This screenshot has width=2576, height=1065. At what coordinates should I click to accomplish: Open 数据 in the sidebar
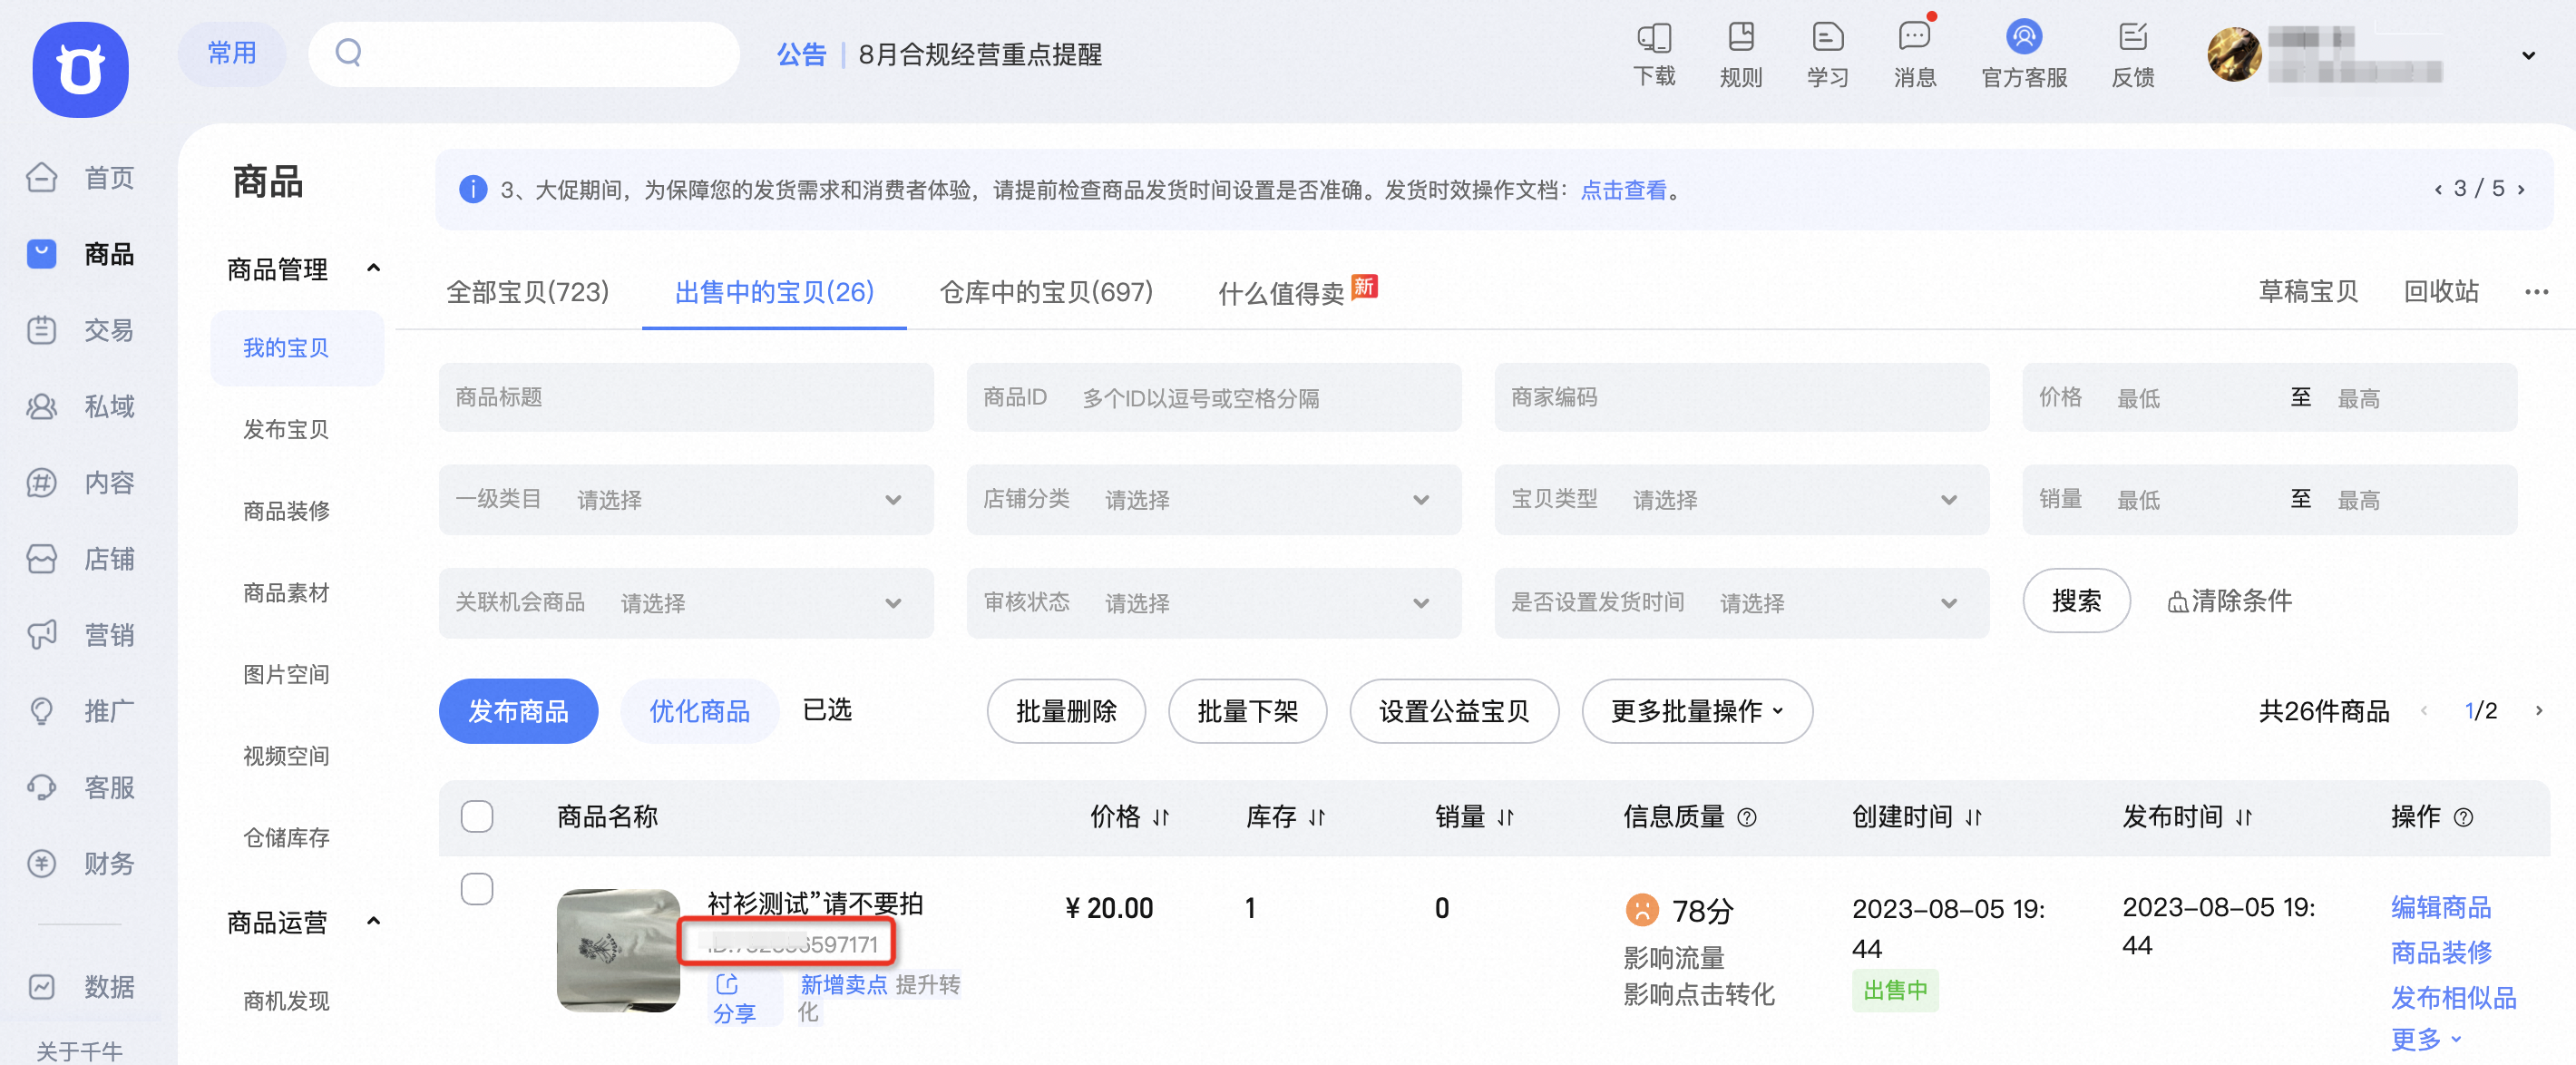pos(80,987)
